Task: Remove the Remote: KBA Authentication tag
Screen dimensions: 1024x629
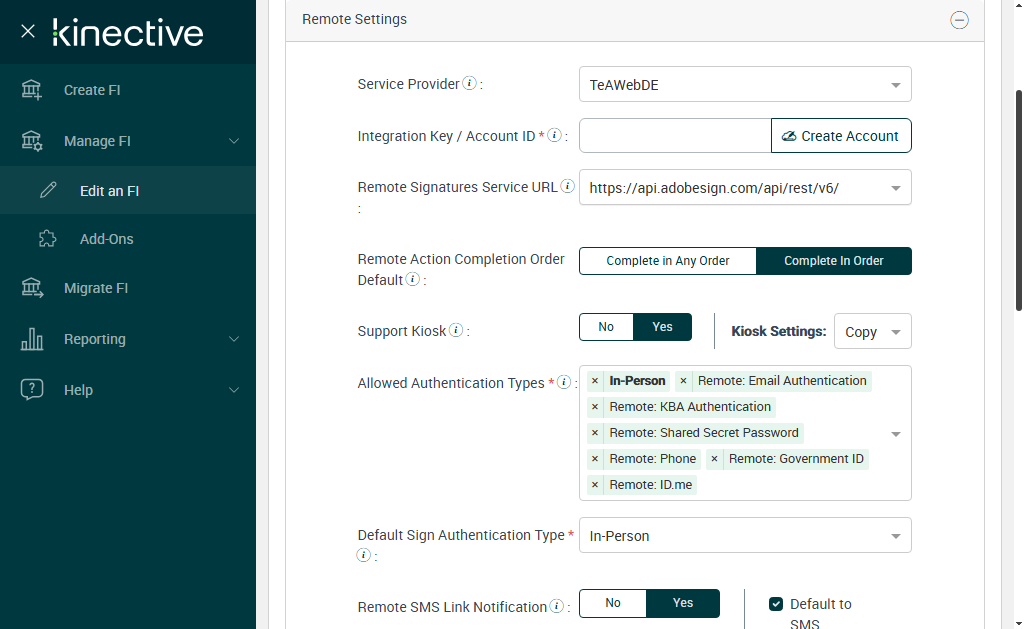Action: 595,407
